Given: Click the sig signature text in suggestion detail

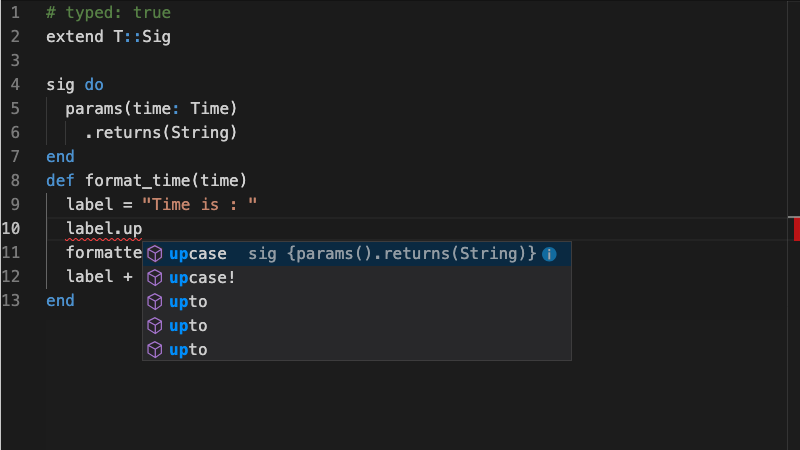Looking at the screenshot, I should 392,254.
